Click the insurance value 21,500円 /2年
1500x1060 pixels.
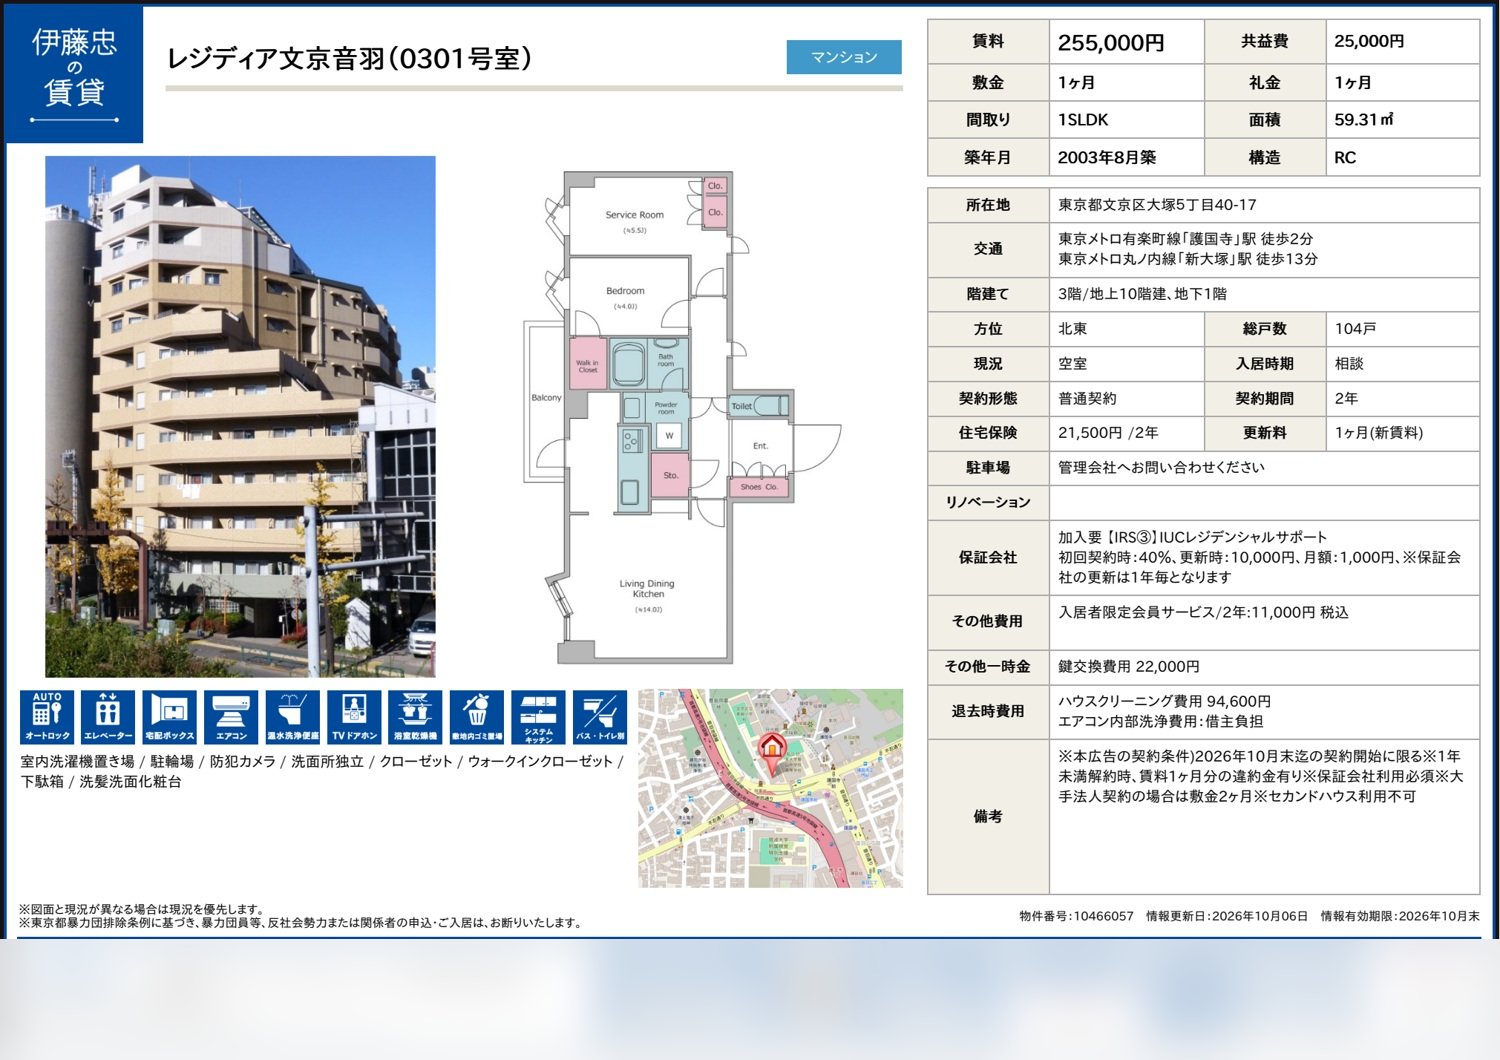(1108, 433)
